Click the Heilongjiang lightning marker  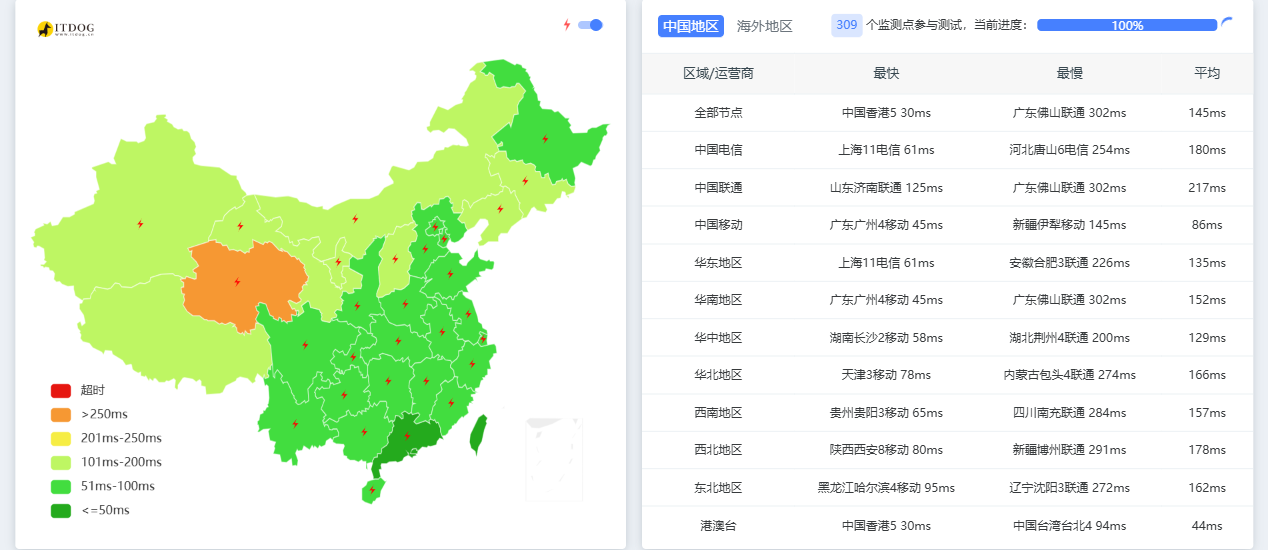[545, 139]
